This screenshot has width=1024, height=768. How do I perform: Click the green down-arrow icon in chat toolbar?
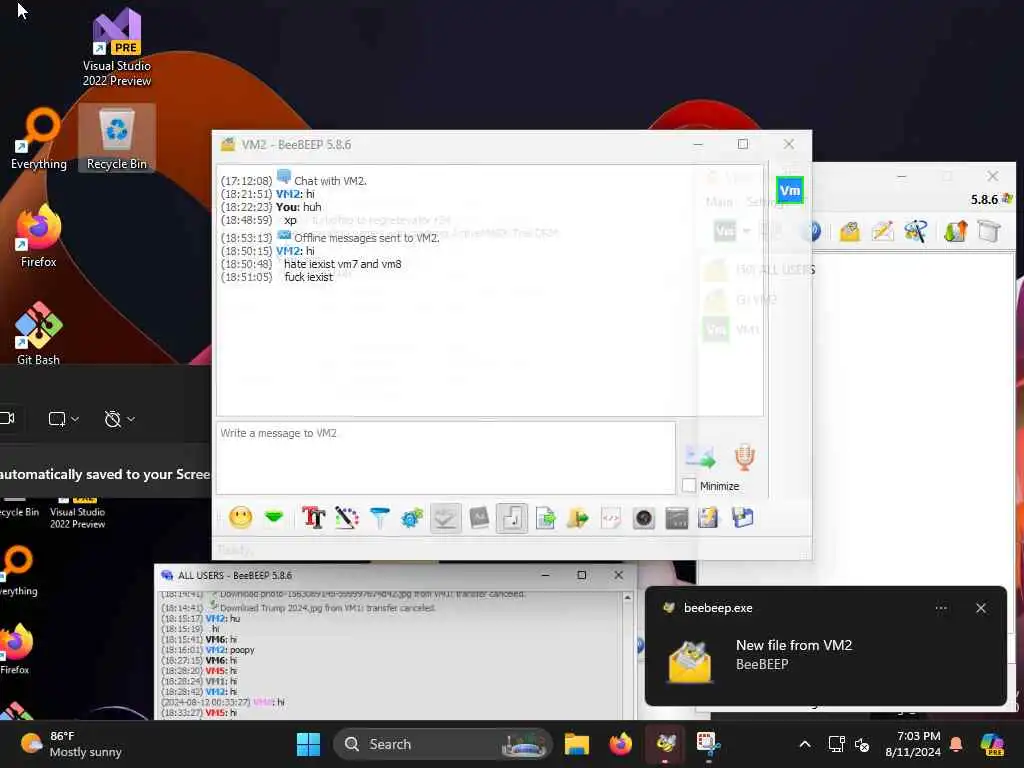(274, 518)
